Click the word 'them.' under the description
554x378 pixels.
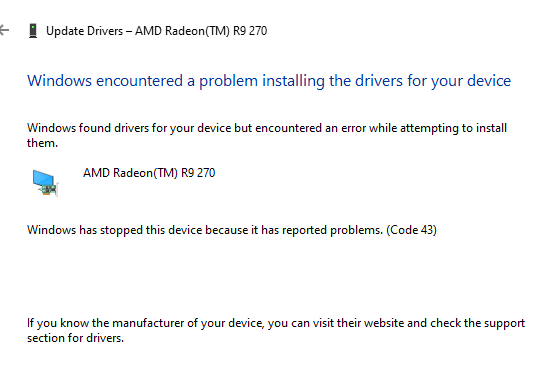[42, 143]
